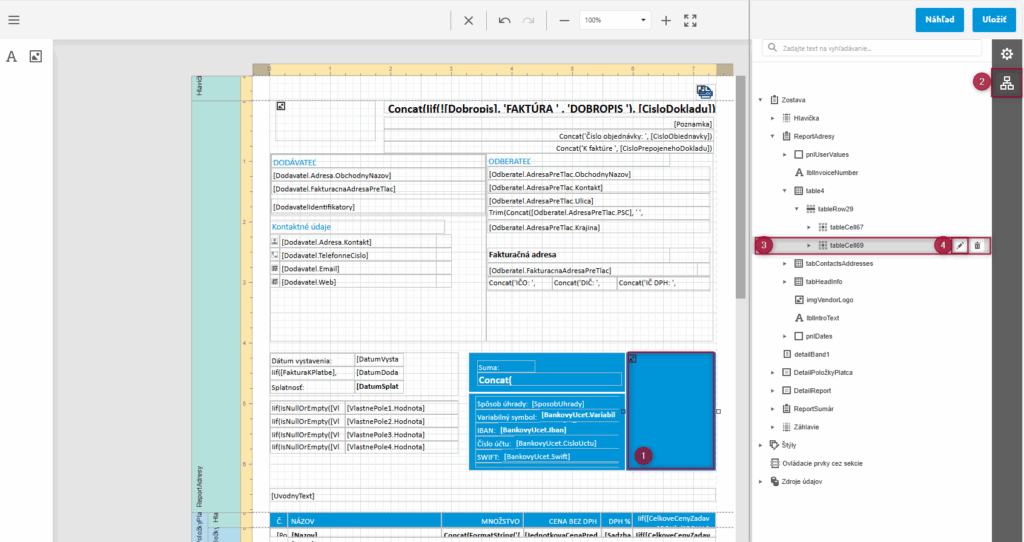Select the Picture box tool
Screen dimensions: 1024x542
tap(35, 57)
